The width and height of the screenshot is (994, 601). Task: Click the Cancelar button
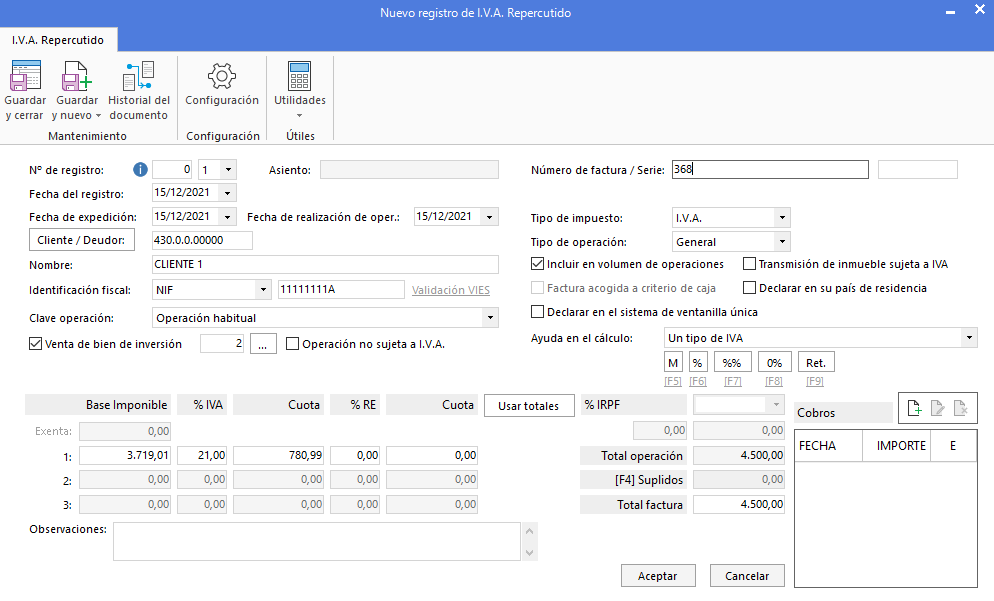747,576
